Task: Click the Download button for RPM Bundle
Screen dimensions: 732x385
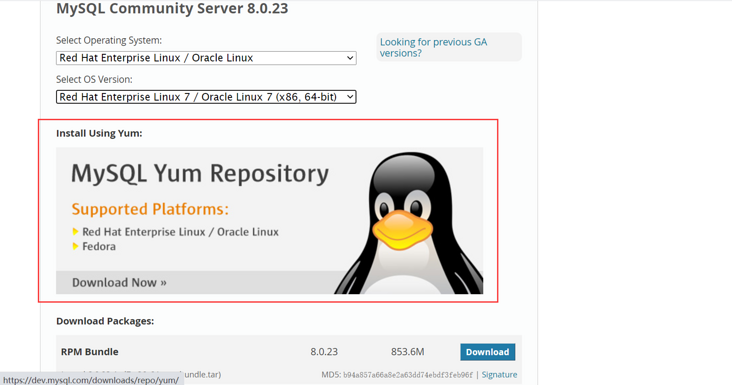Action: point(487,352)
